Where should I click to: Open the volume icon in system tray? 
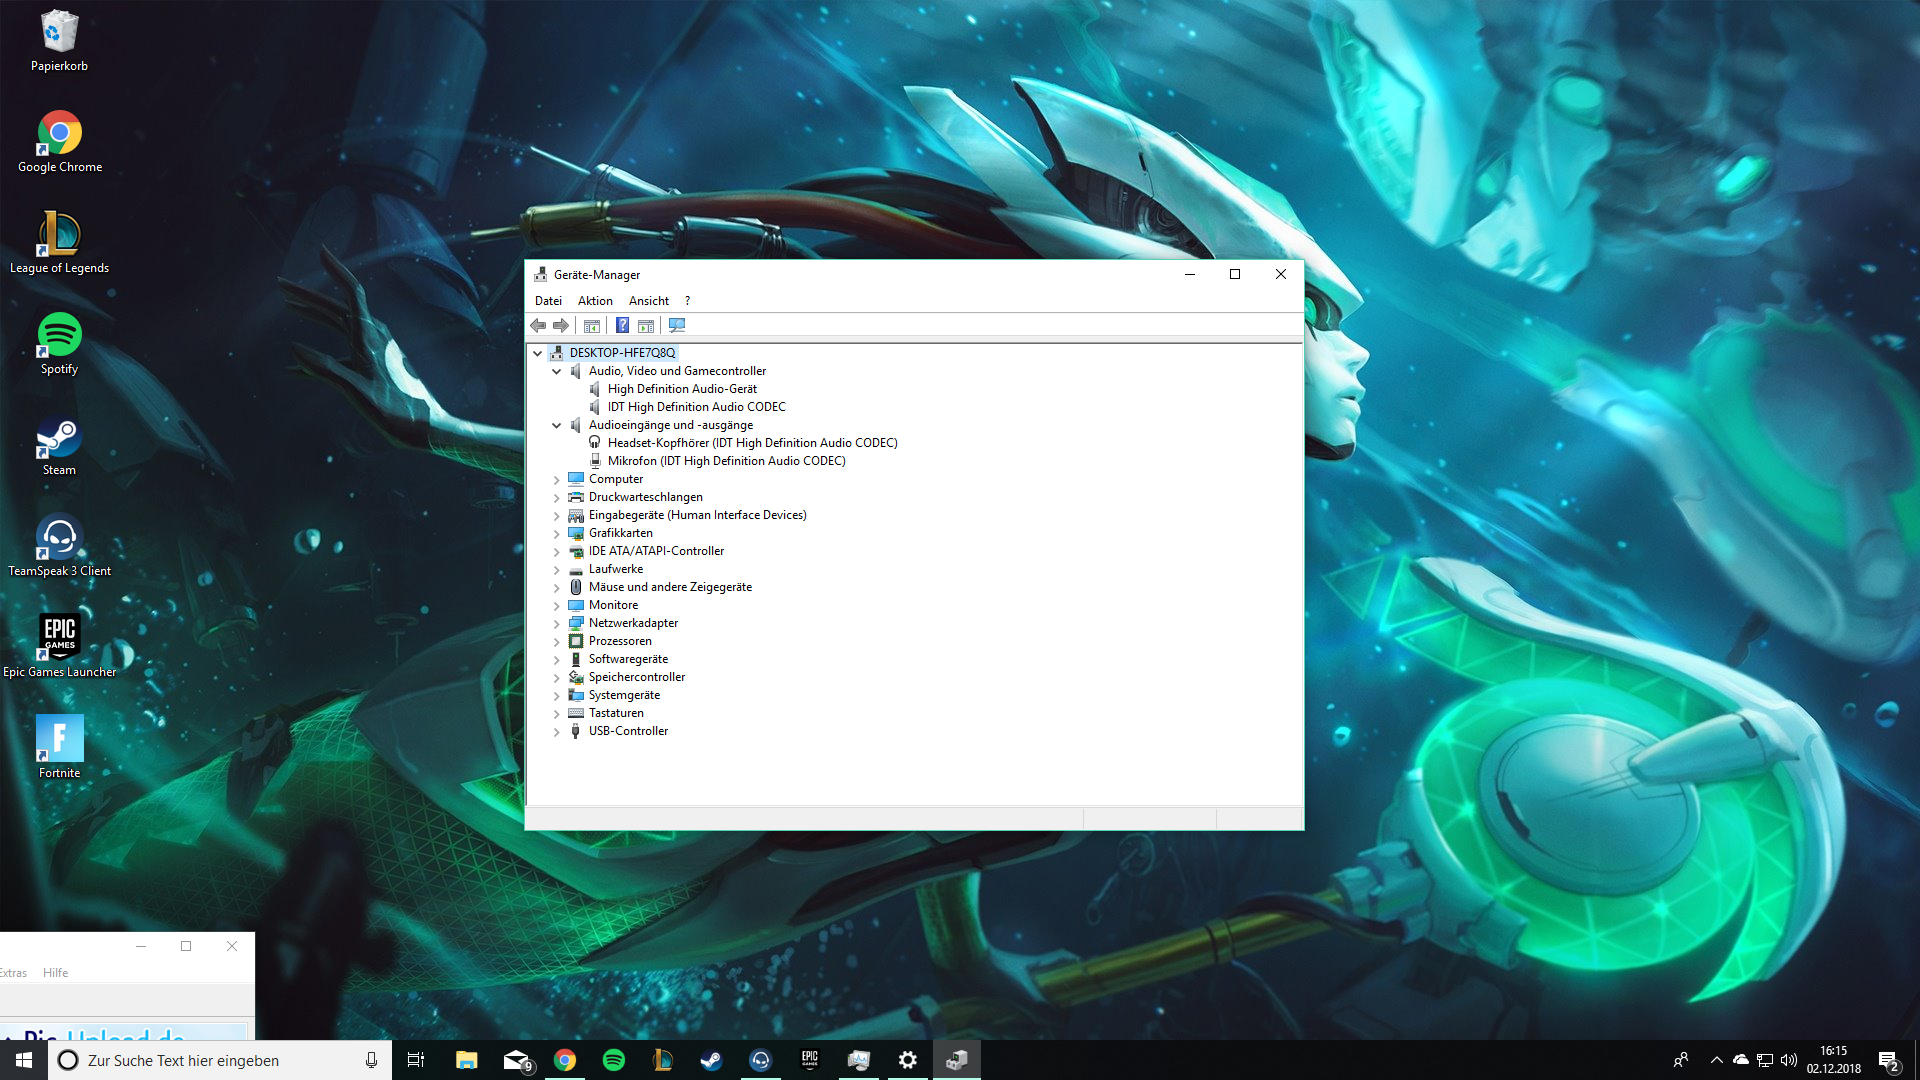(1789, 1060)
